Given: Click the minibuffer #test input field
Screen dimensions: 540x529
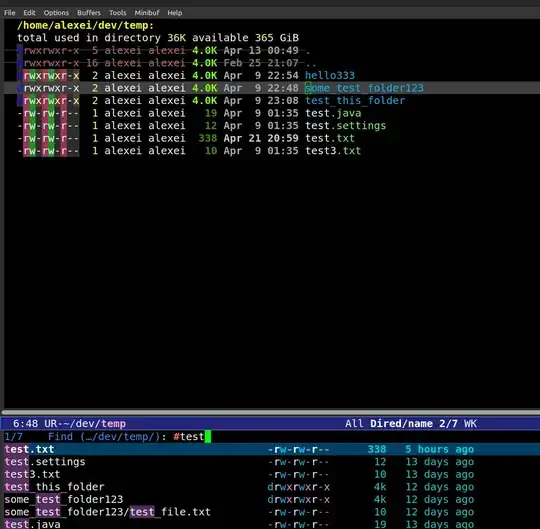Looking at the screenshot, I should click(192, 437).
